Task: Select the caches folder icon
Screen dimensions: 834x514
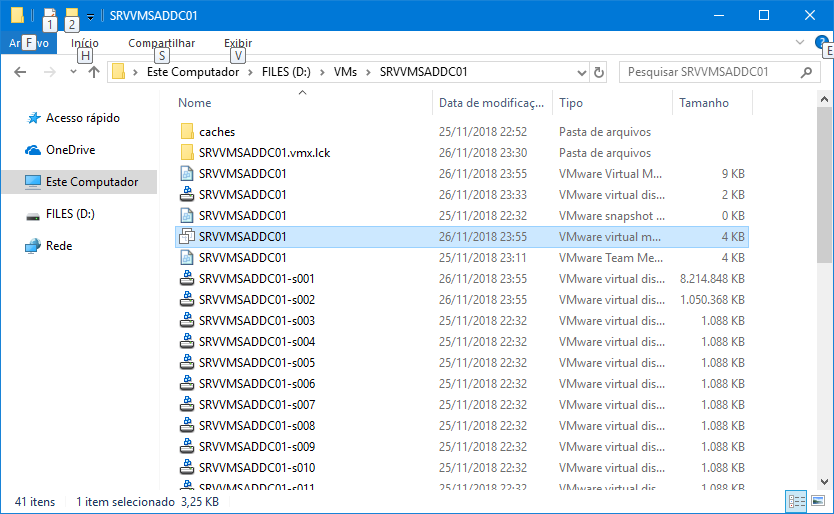Action: (x=187, y=132)
